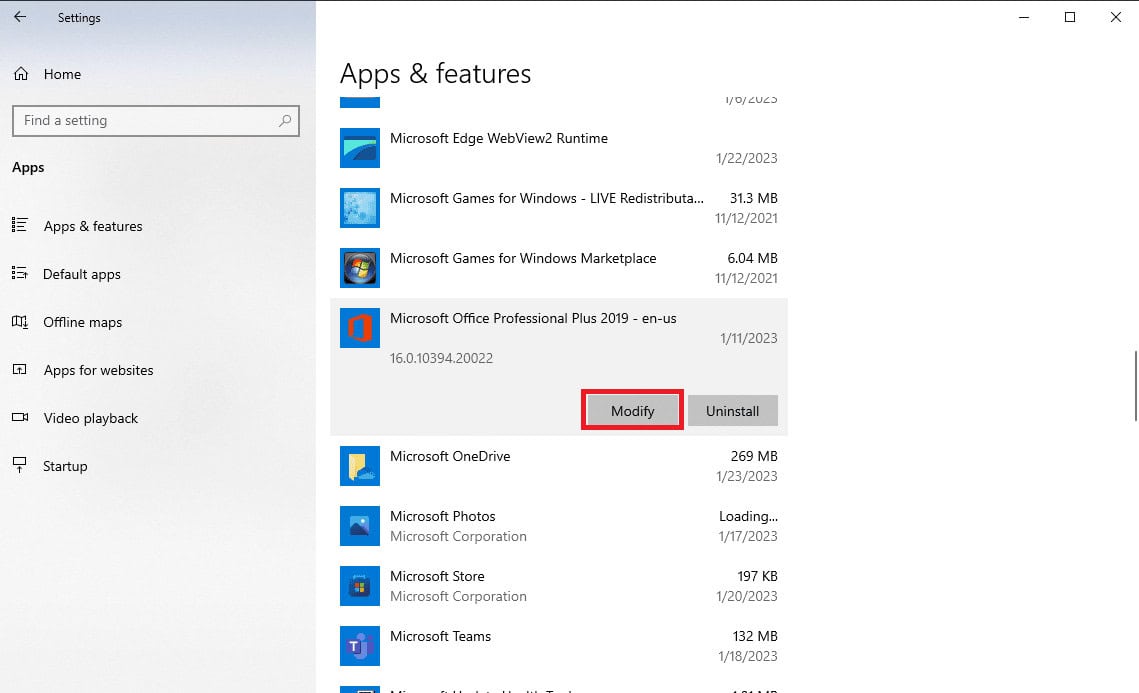Open Default apps settings page

pos(81,274)
